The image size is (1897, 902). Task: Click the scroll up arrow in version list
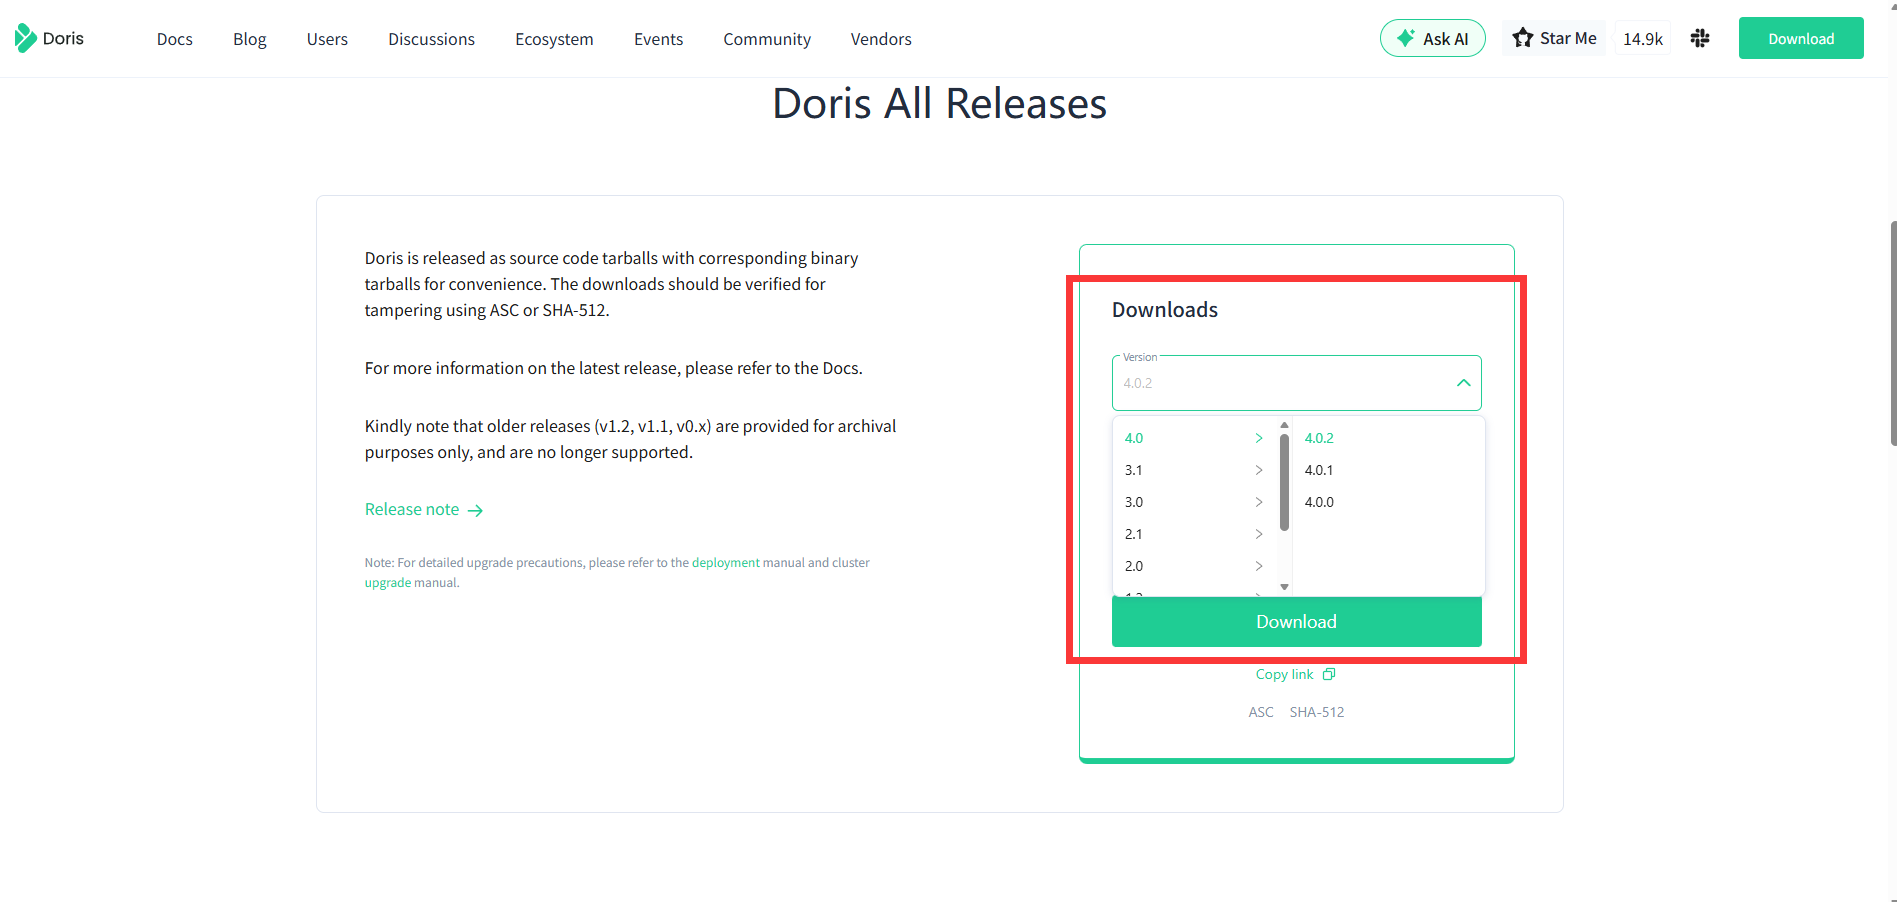pos(1284,425)
